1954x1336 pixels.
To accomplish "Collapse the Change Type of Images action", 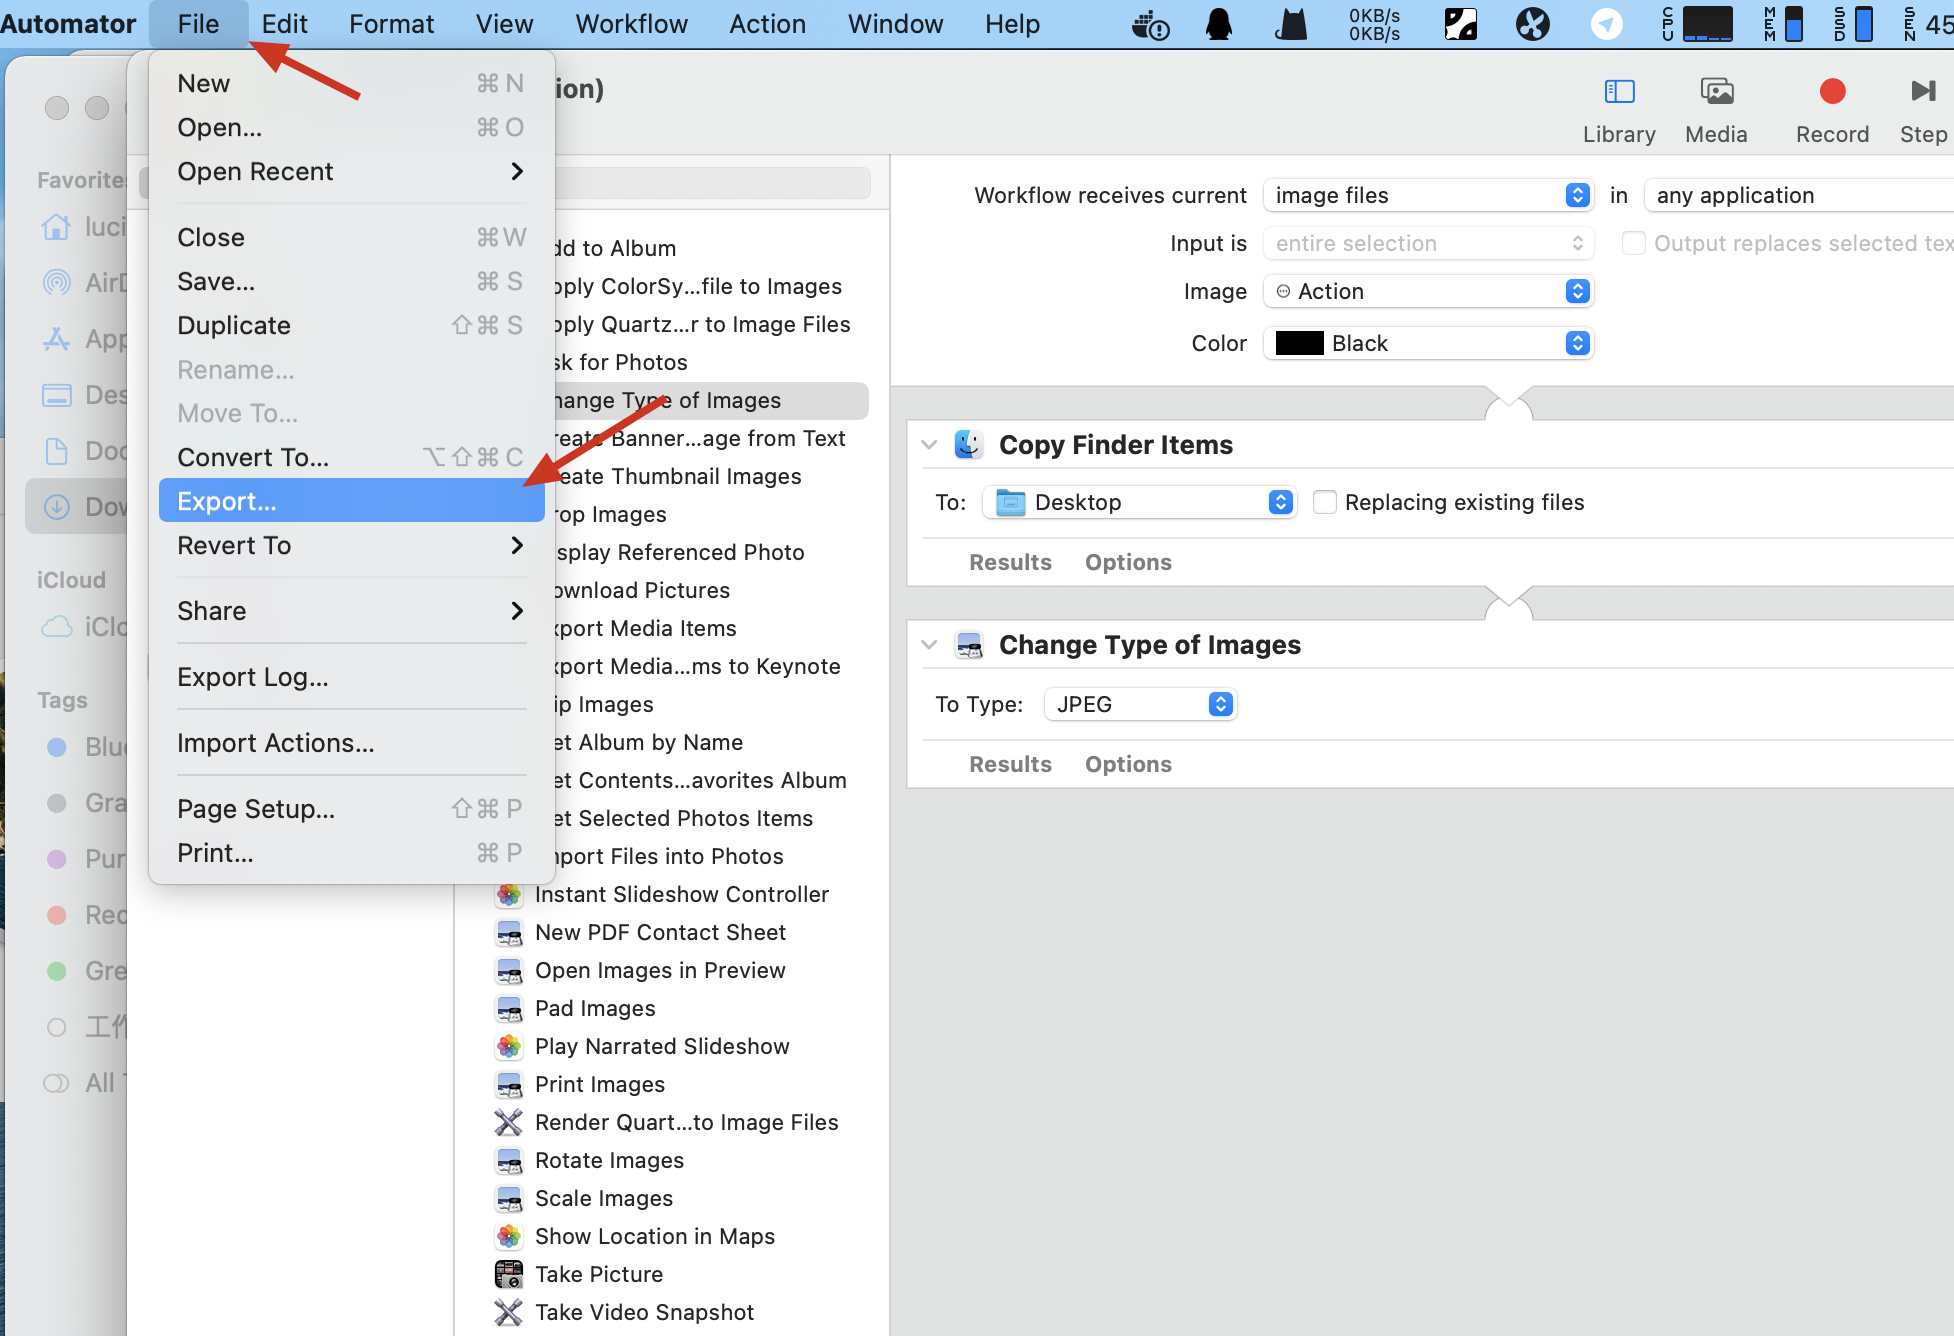I will pyautogui.click(x=929, y=645).
